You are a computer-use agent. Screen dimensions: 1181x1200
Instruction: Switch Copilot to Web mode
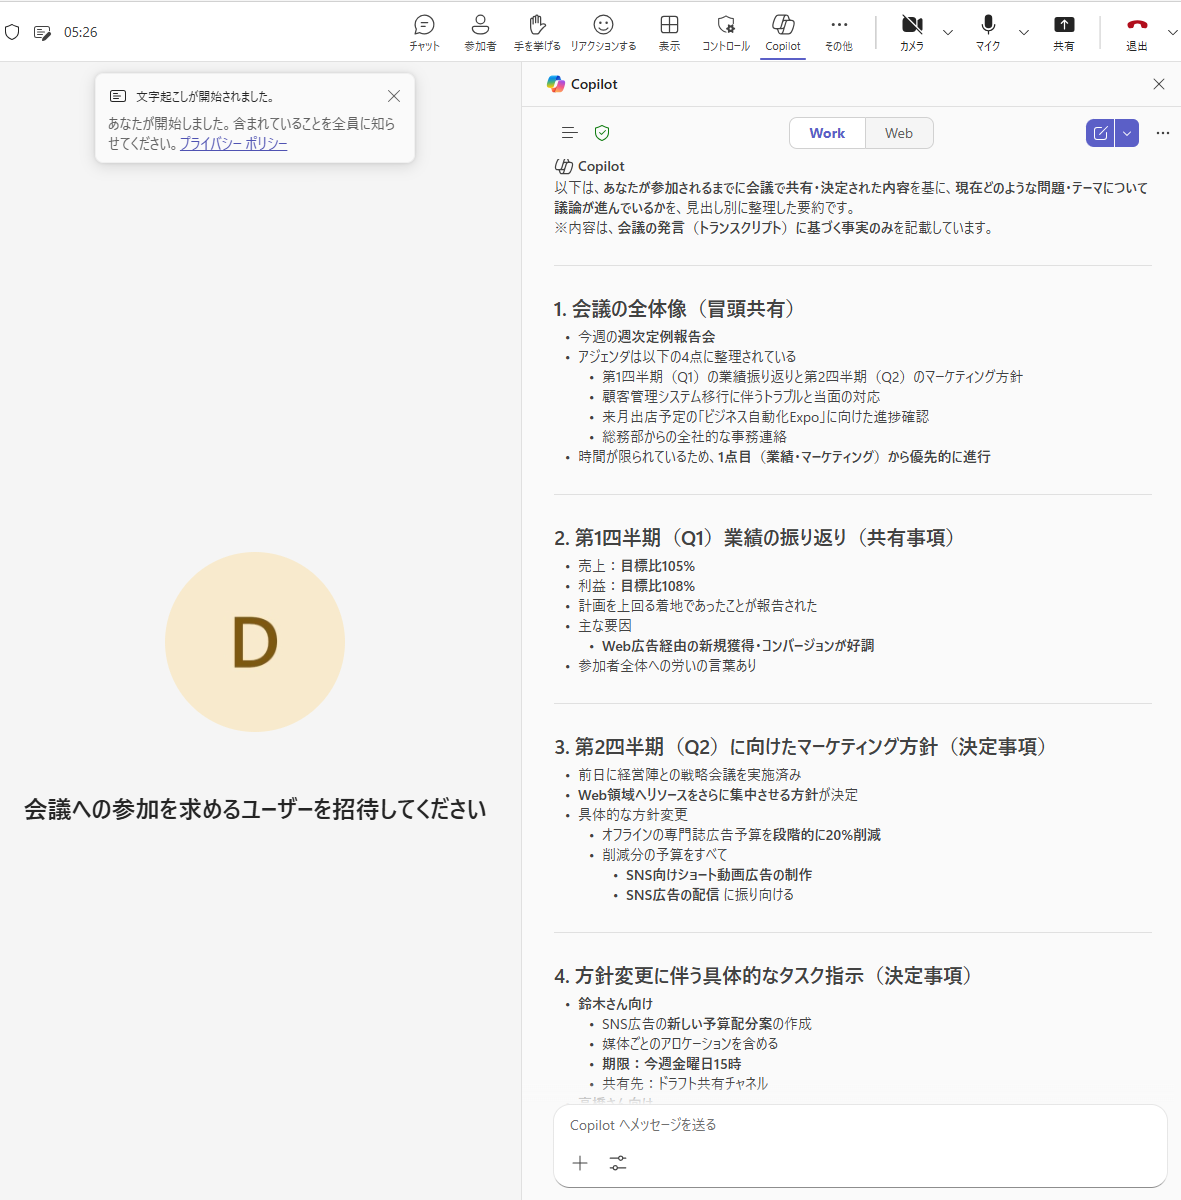[x=898, y=133]
